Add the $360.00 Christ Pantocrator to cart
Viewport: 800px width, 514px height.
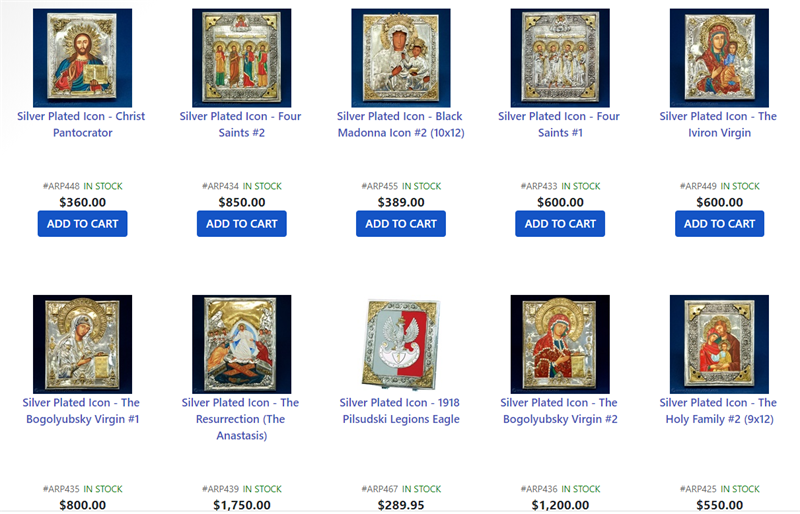82,224
